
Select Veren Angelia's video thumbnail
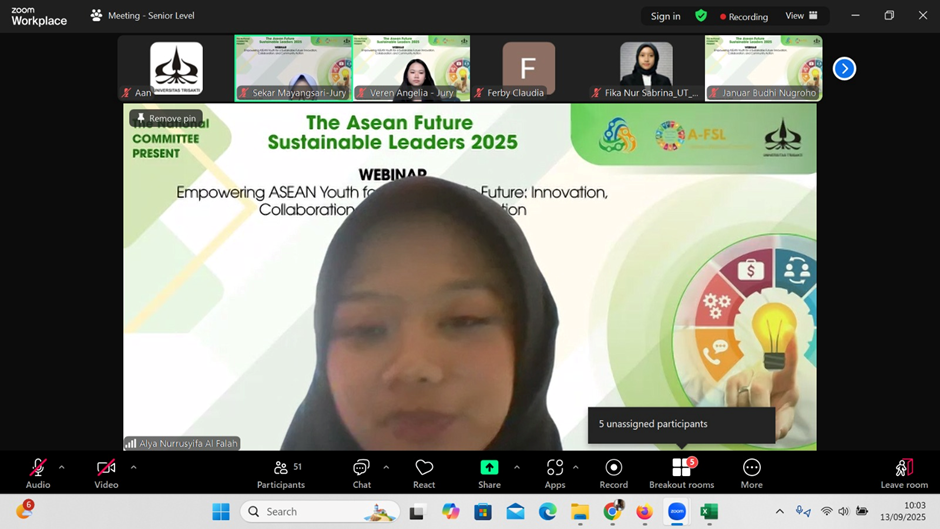tap(411, 68)
